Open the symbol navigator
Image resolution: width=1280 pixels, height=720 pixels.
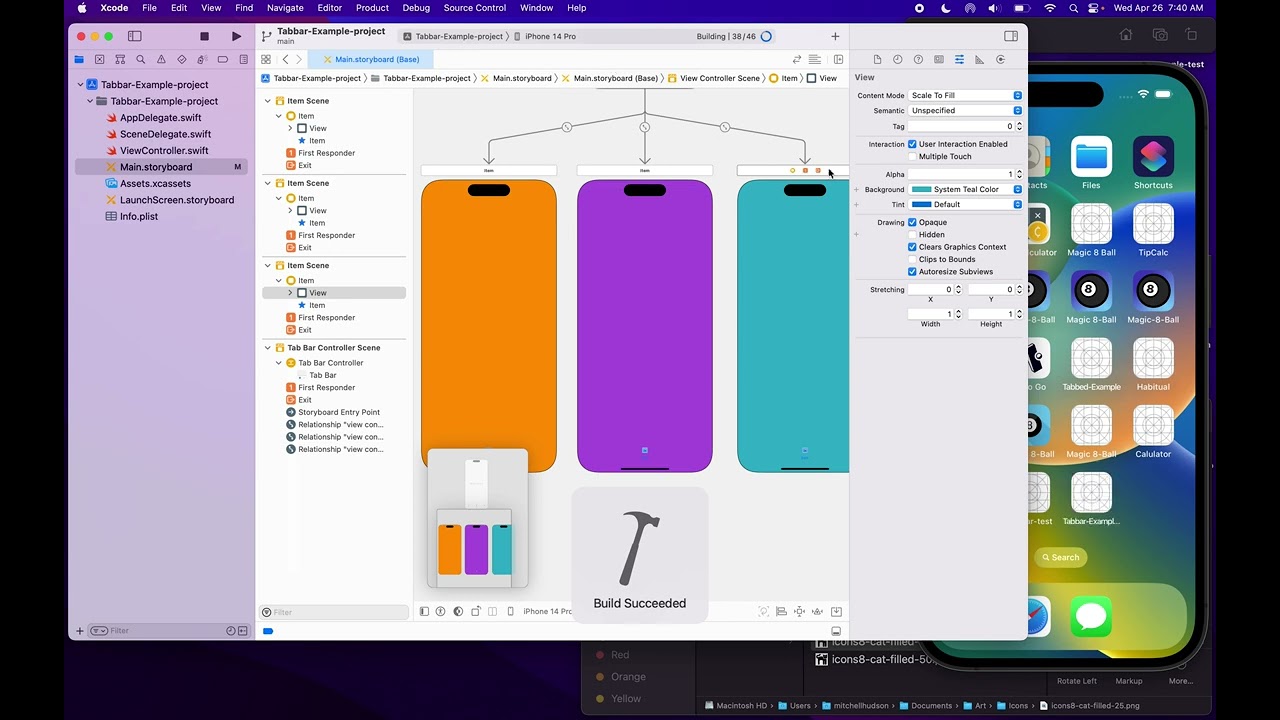120,60
